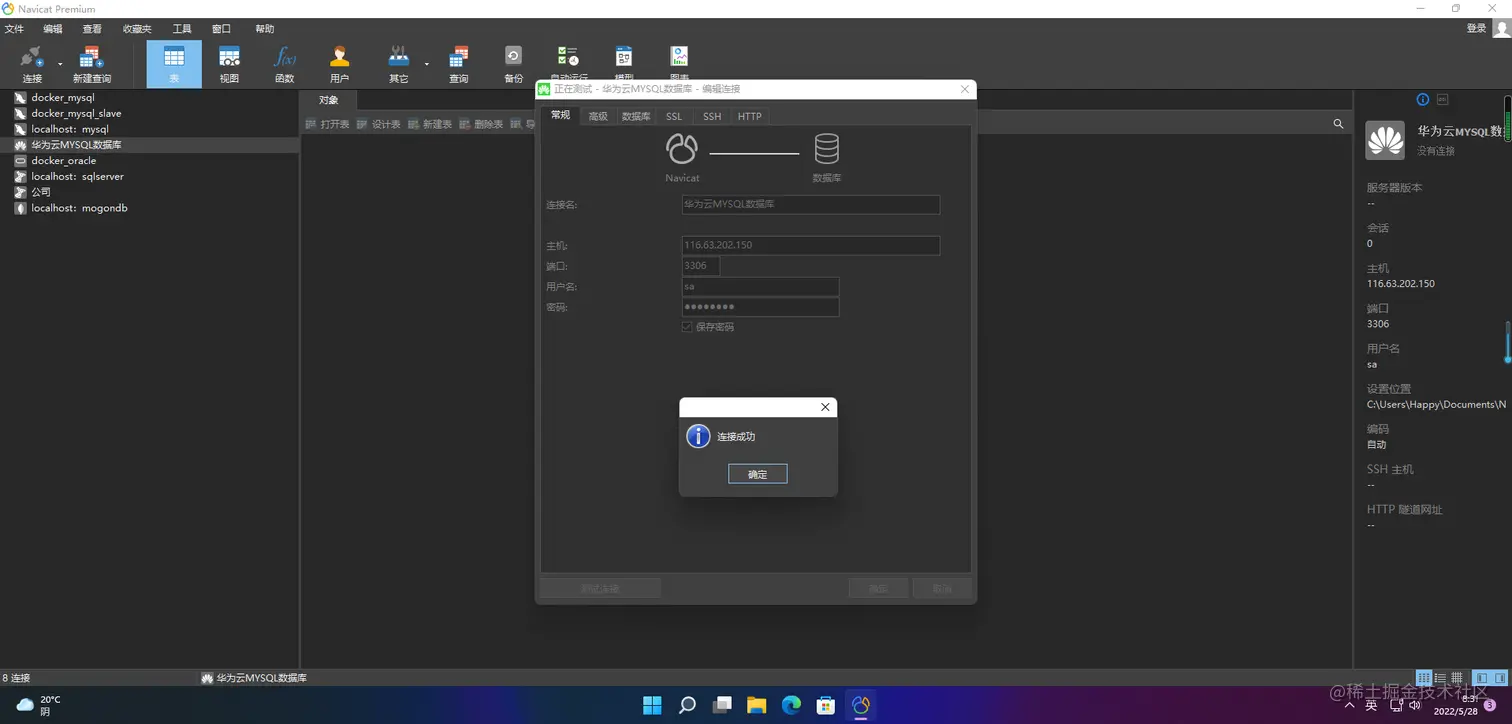Open the 收藏夹 (Favorites) menu
Screen dimensions: 1512x724
[x=137, y=29]
